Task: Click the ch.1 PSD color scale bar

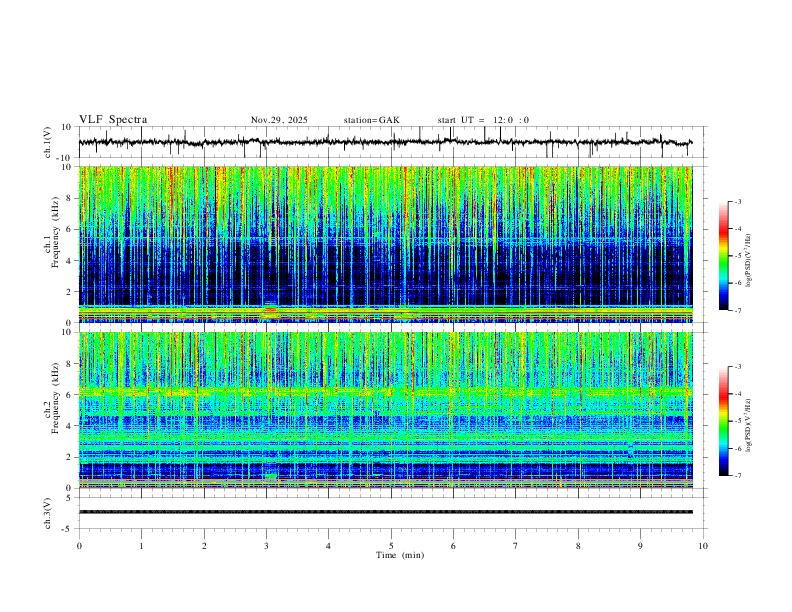Action: 723,256
